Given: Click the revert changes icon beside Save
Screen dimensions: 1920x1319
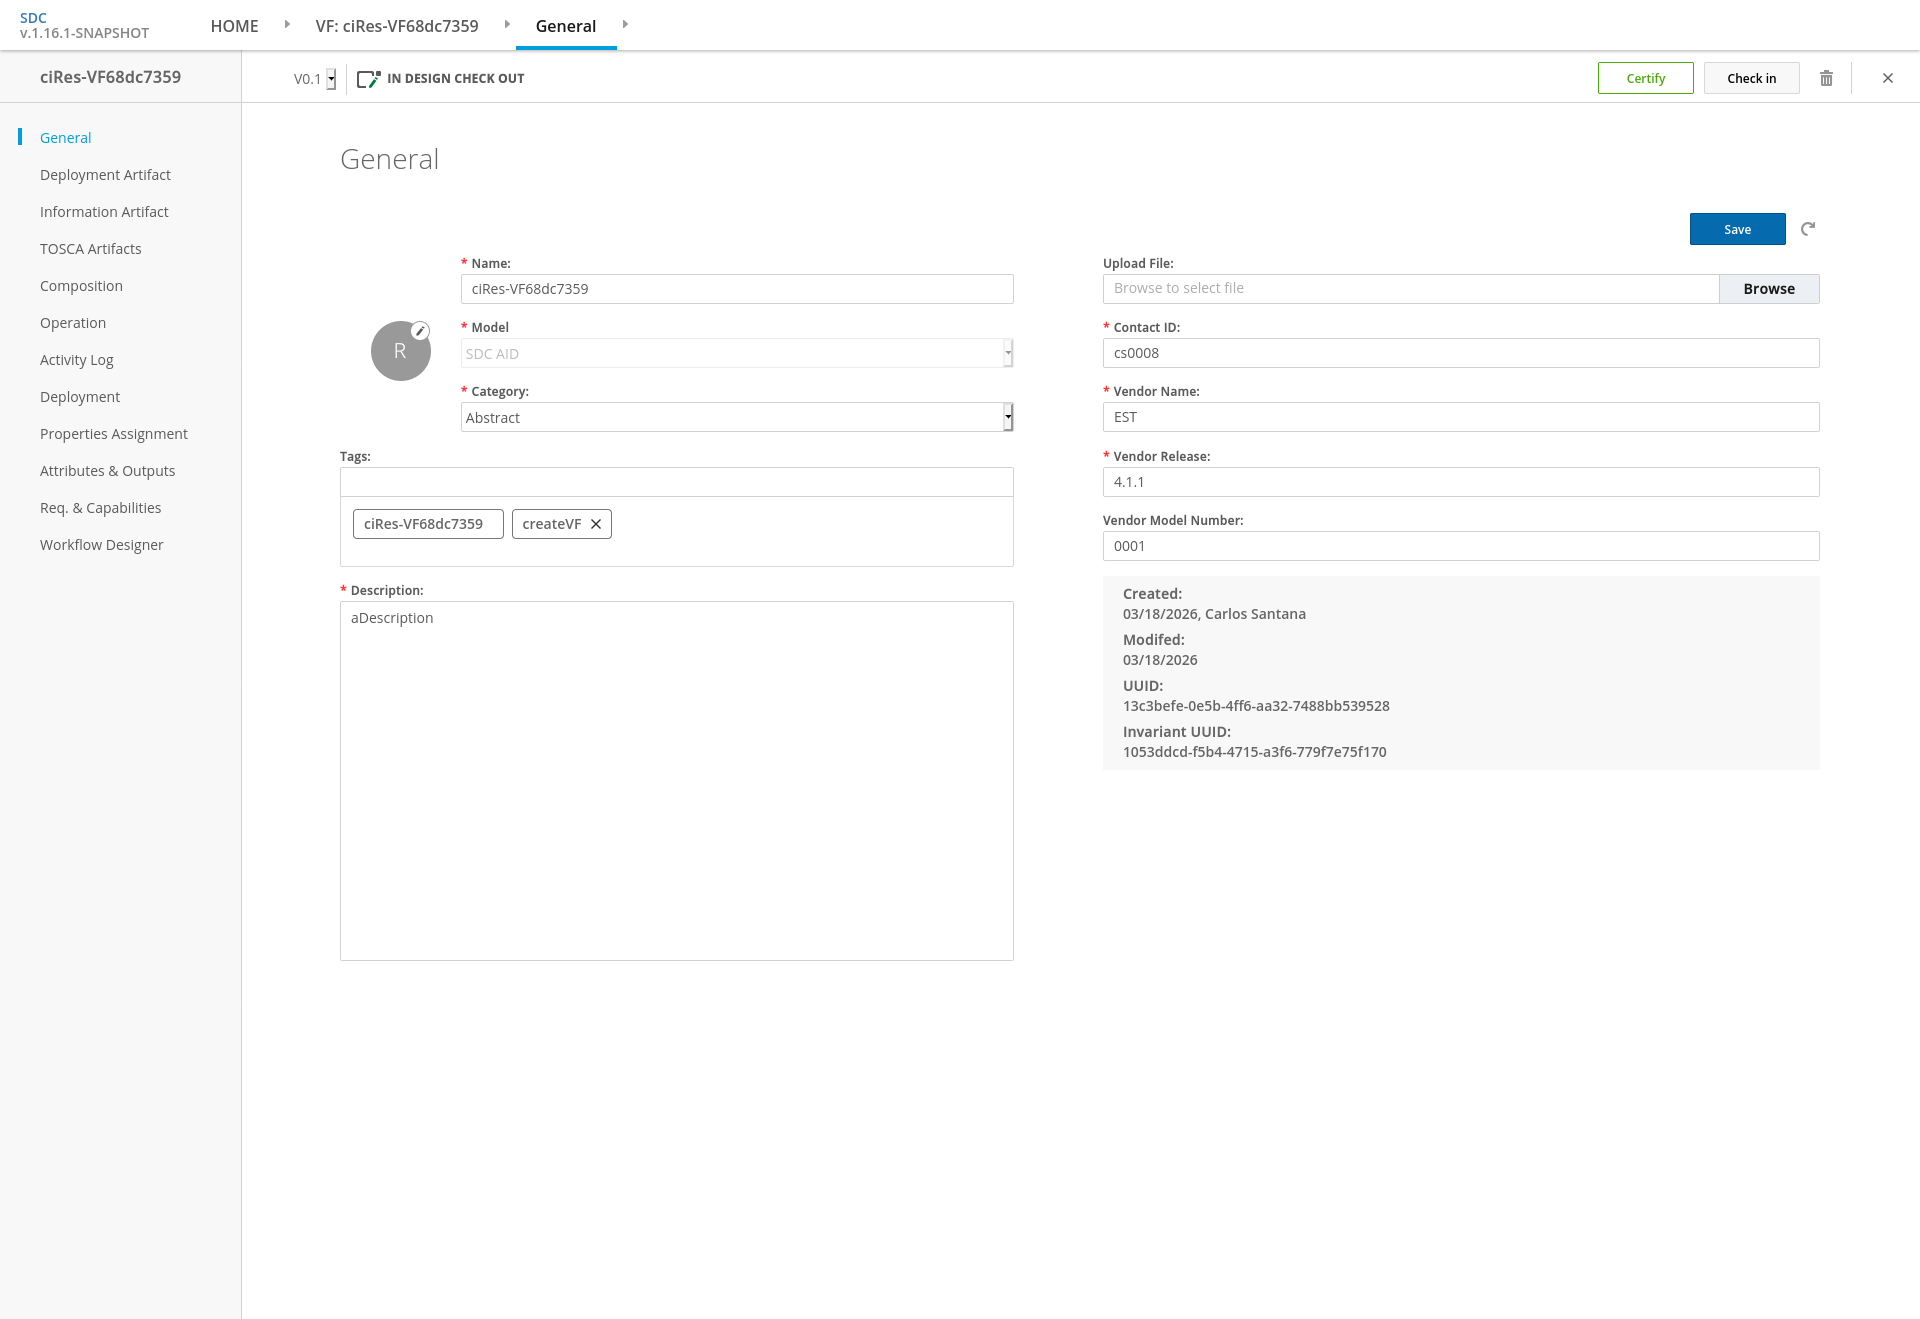Looking at the screenshot, I should 1808,229.
